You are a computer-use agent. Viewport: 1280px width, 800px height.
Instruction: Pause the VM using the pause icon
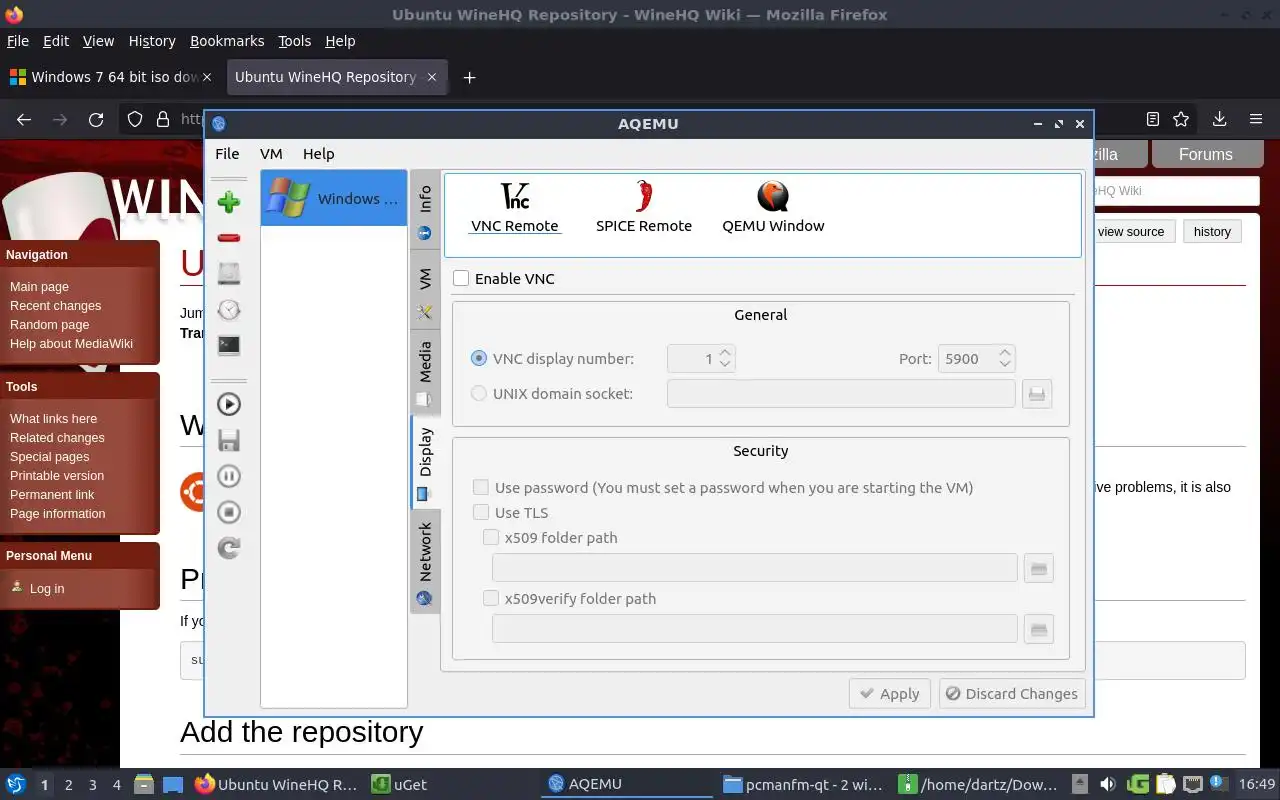pos(229,476)
